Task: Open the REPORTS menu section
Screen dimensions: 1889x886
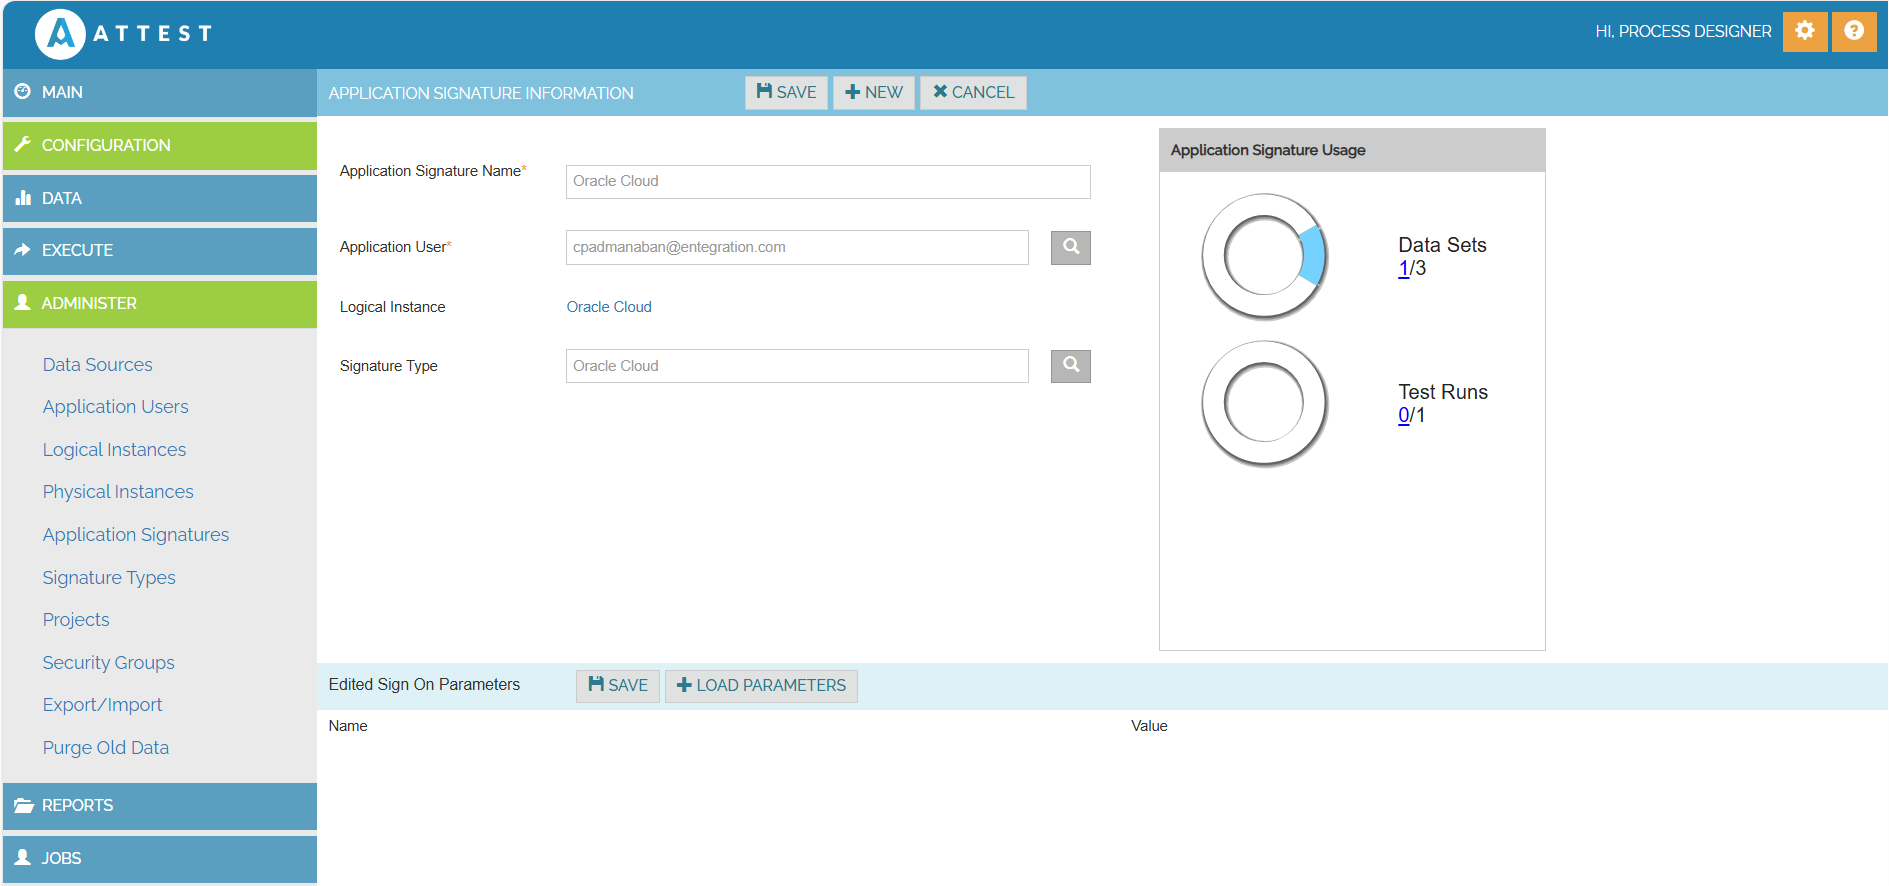Action: click(x=160, y=805)
